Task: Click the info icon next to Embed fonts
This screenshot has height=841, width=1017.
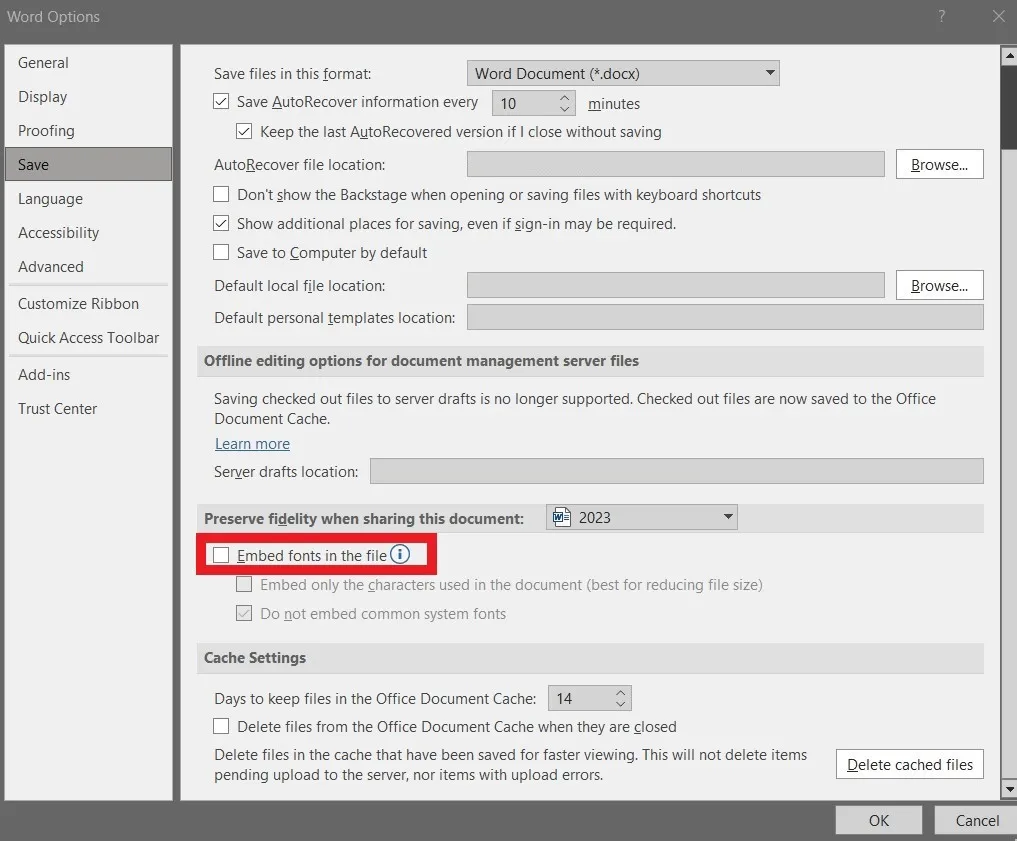Action: (400, 554)
